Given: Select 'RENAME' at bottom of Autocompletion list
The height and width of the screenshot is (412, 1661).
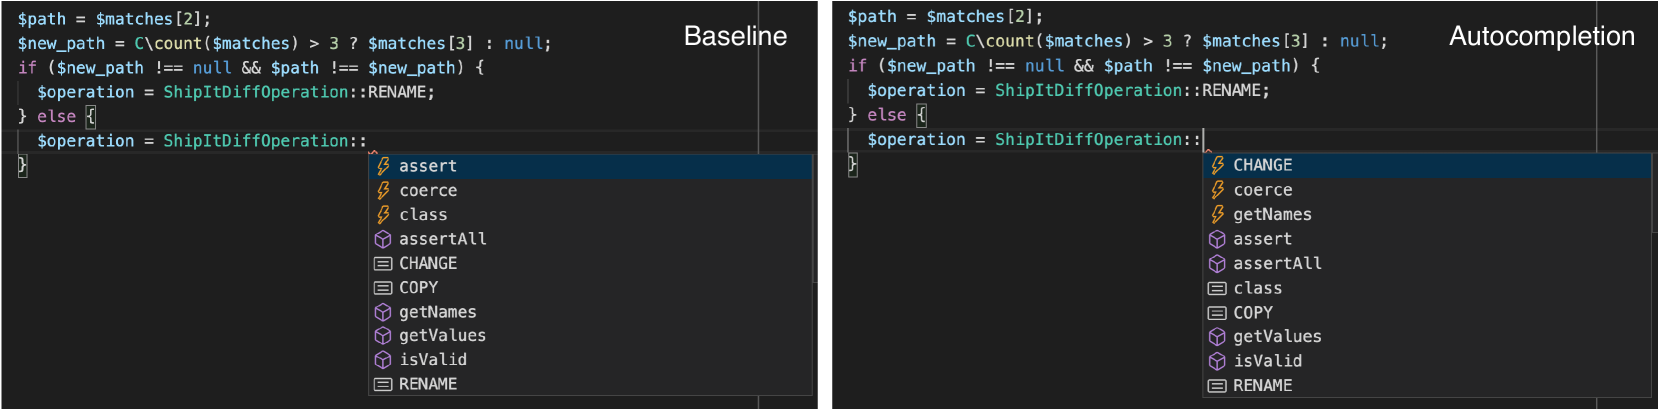Looking at the screenshot, I should (1427, 385).
